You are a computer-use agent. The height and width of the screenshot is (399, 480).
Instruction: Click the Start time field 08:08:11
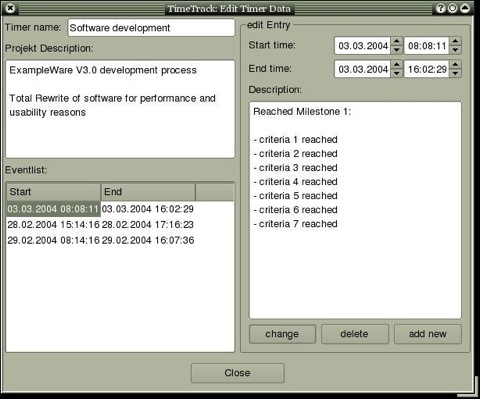[x=427, y=46]
